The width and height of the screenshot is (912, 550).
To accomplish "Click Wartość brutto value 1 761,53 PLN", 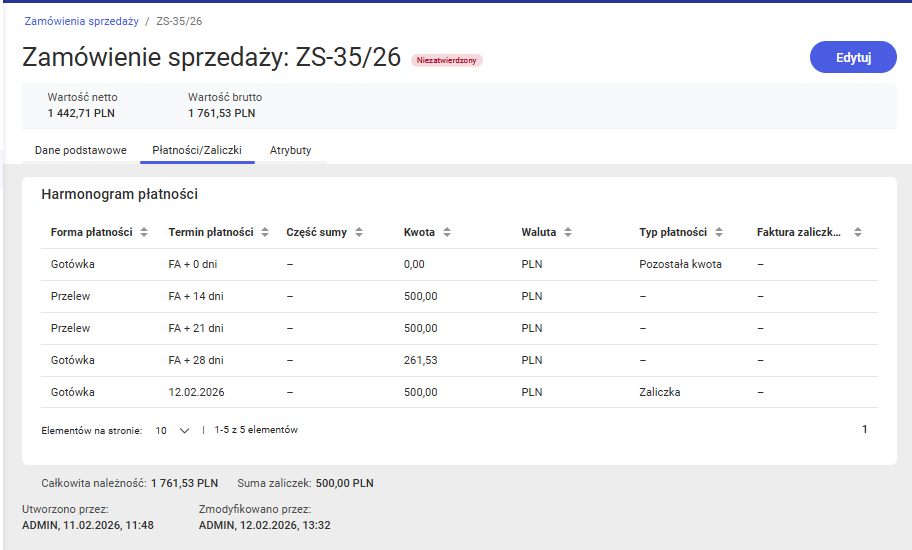I will [x=222, y=113].
